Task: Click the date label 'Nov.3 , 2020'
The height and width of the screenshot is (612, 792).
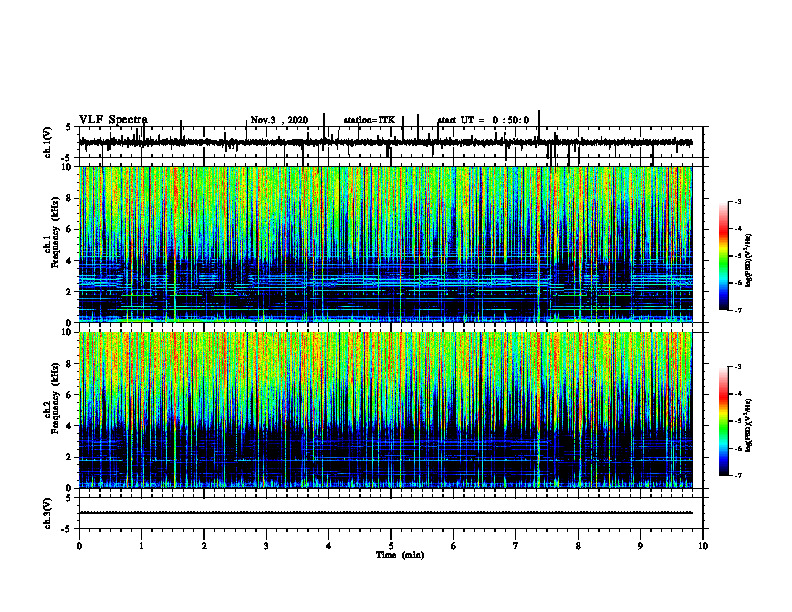Action: coord(279,120)
